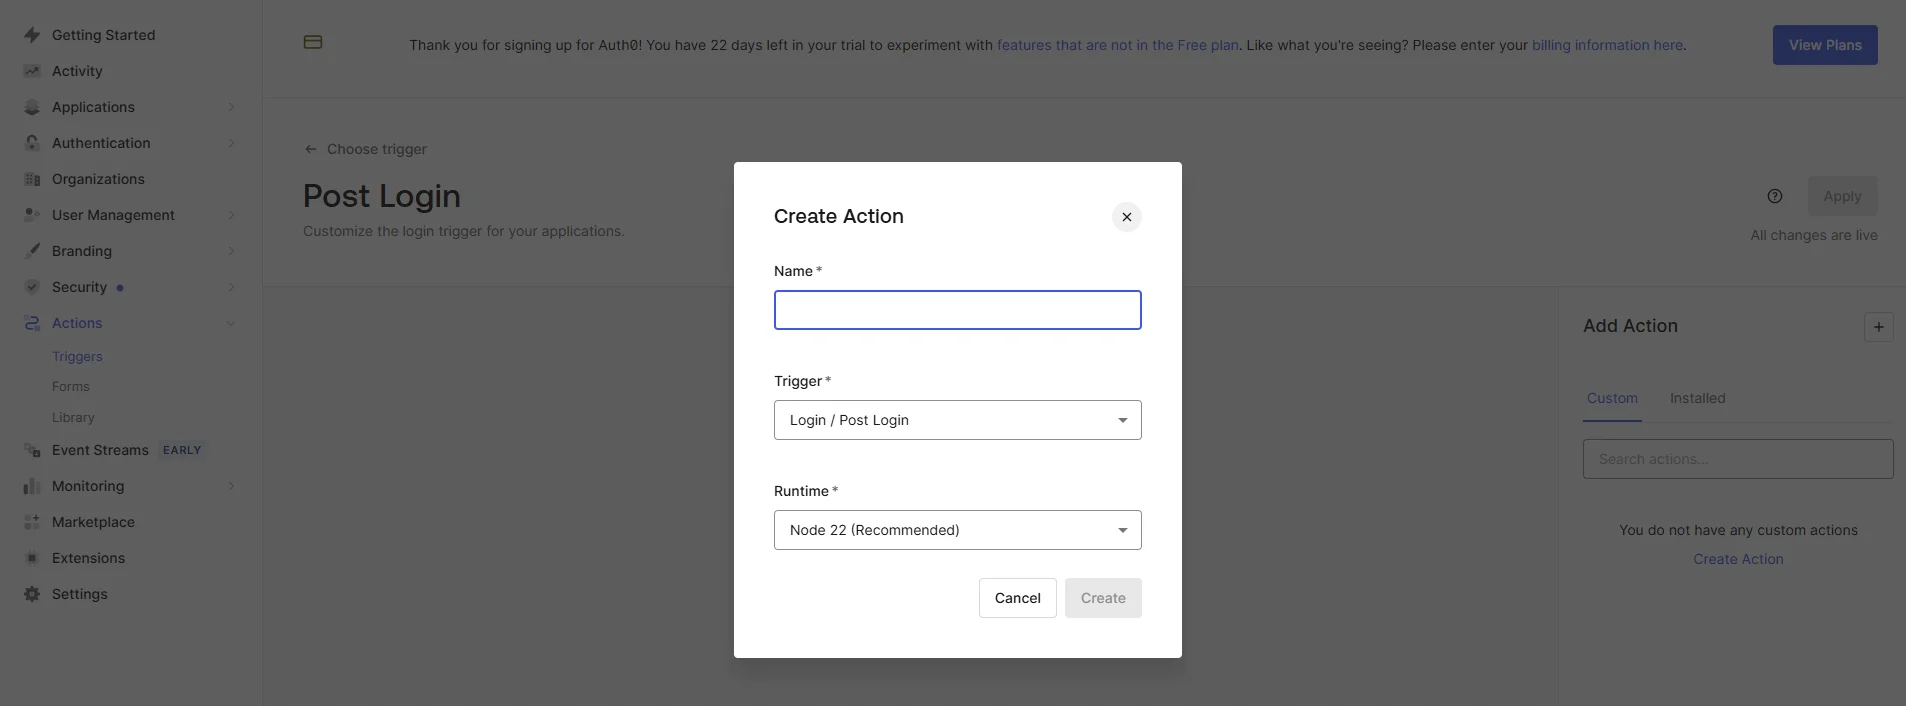Click the Authentication sidebar icon
The width and height of the screenshot is (1906, 706).
click(x=32, y=143)
